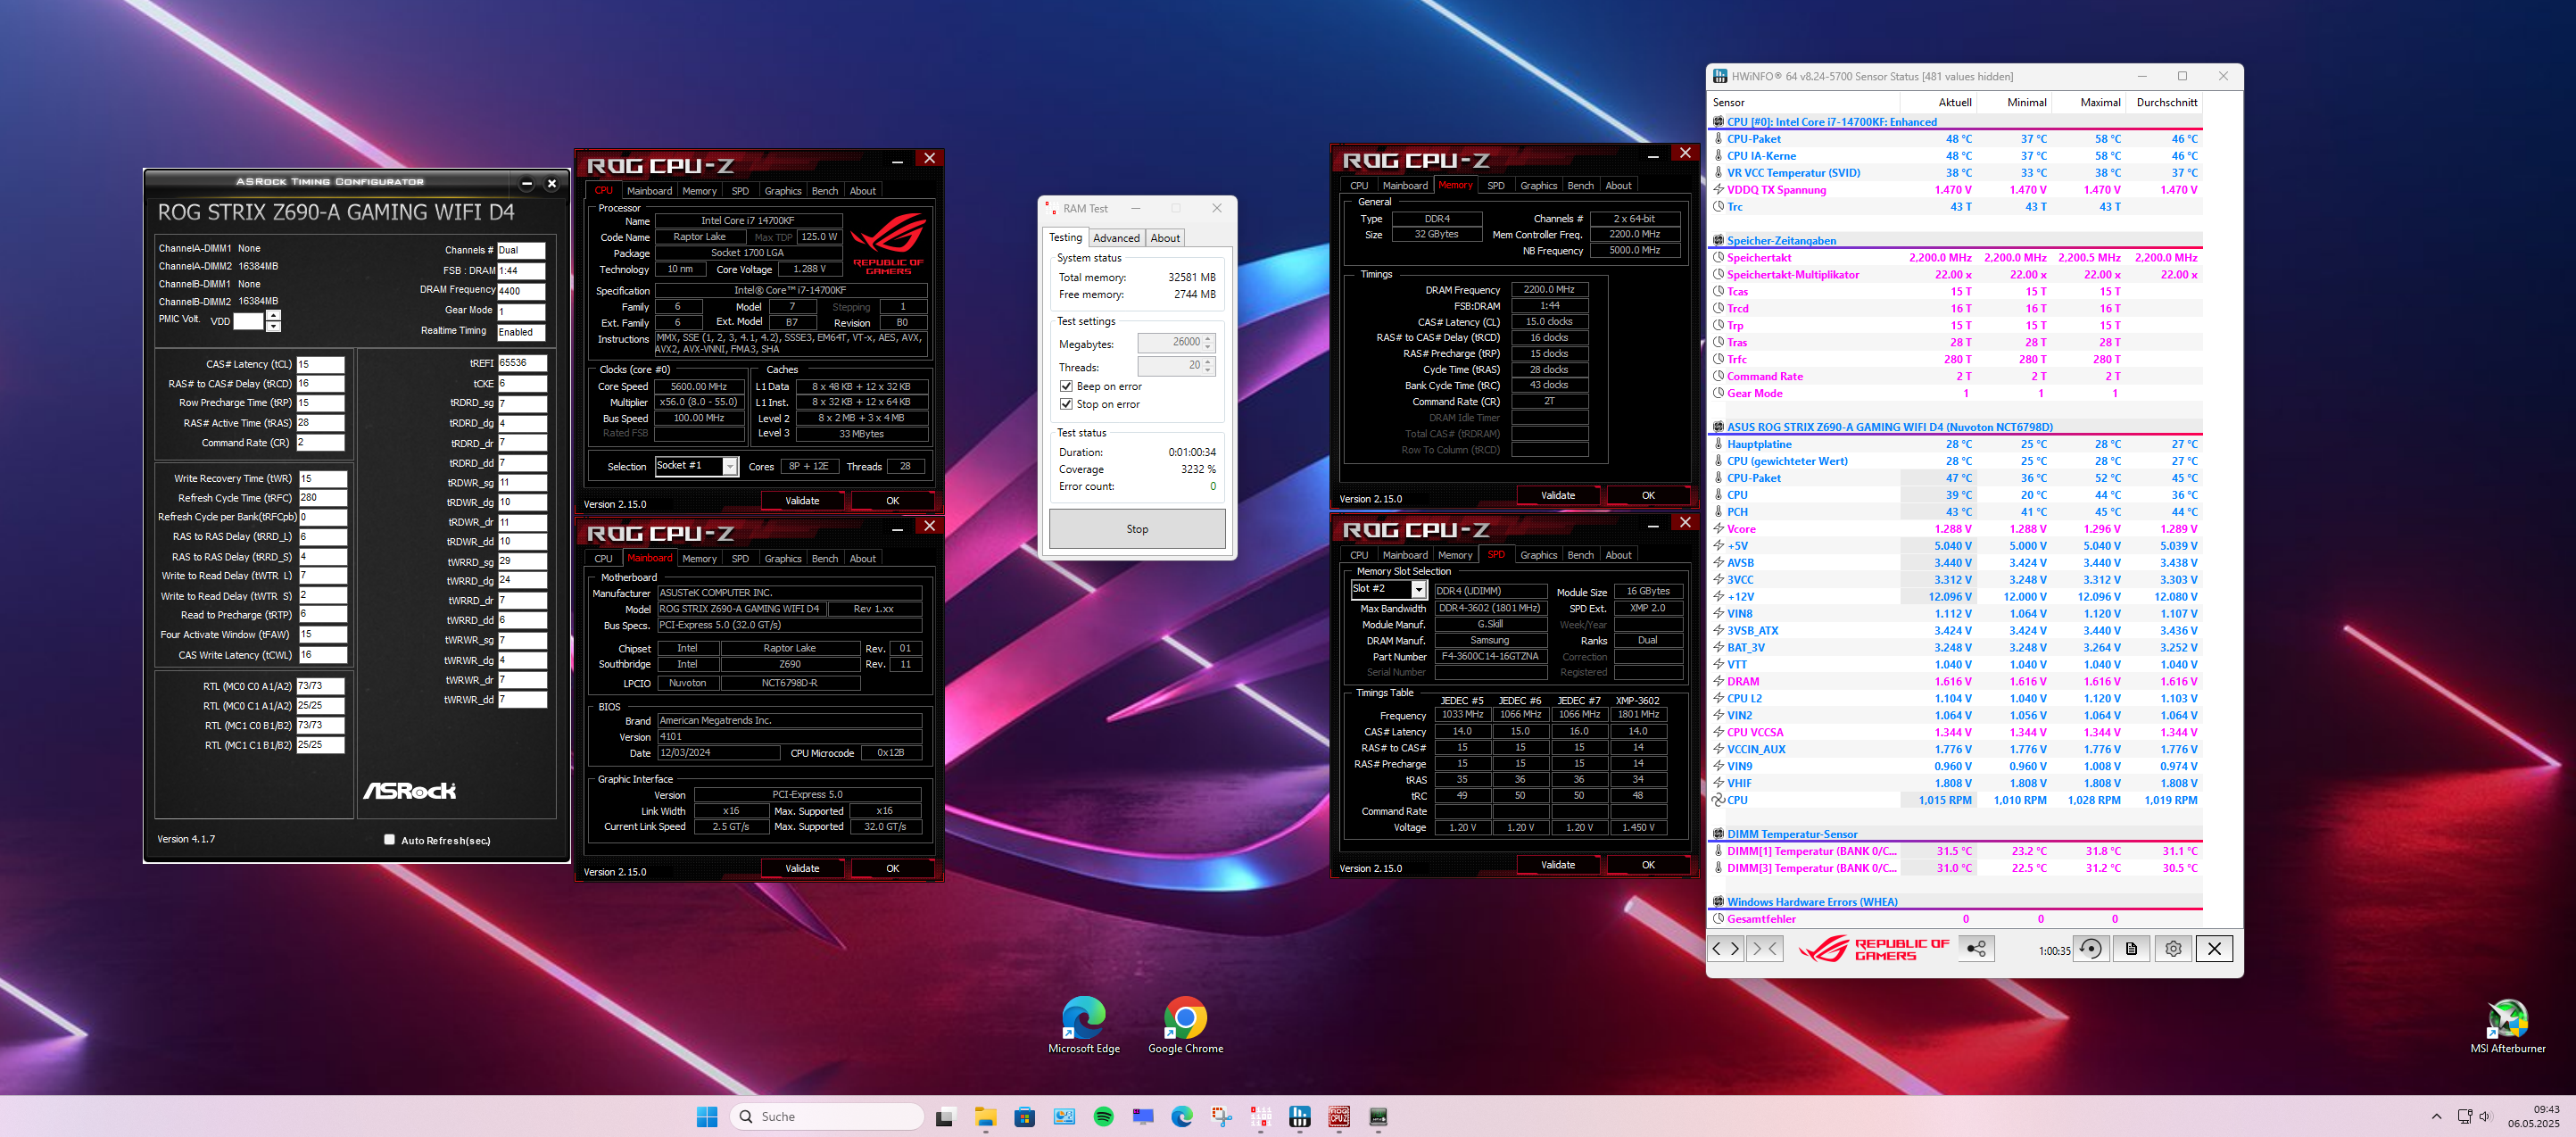Open Microsoft Edge from the taskbar

pyautogui.click(x=1182, y=1117)
